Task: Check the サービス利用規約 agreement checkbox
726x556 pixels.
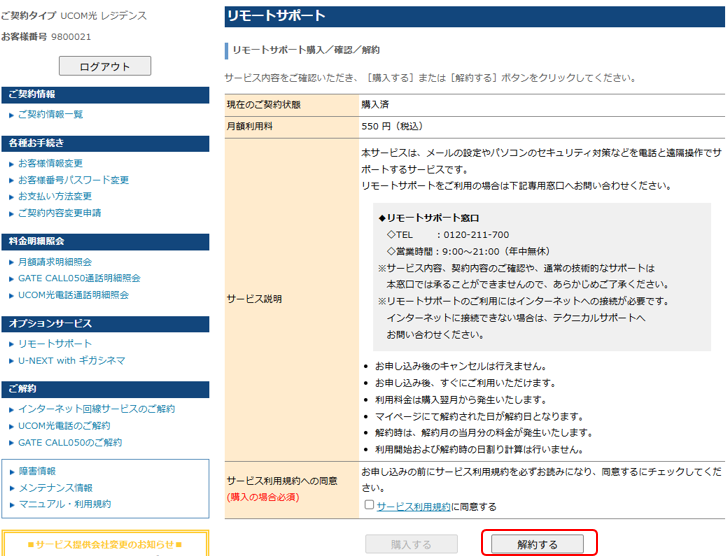Action: click(x=369, y=505)
